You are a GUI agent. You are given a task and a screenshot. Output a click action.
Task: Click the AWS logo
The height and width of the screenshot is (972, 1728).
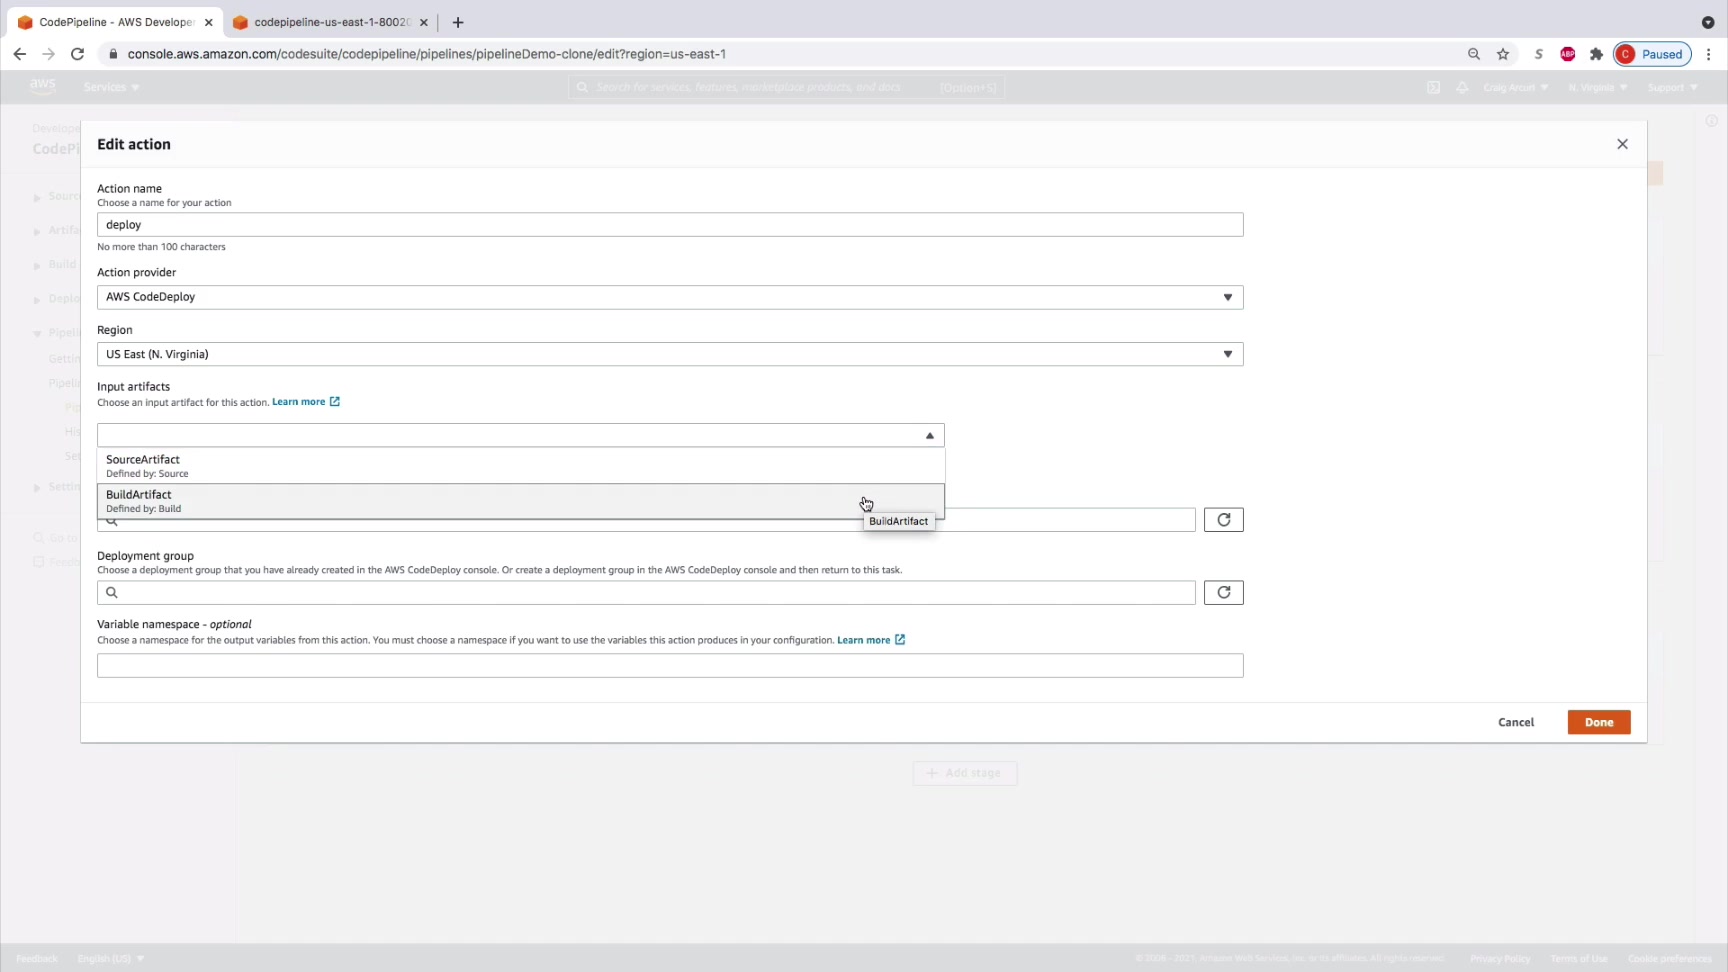pyautogui.click(x=42, y=87)
